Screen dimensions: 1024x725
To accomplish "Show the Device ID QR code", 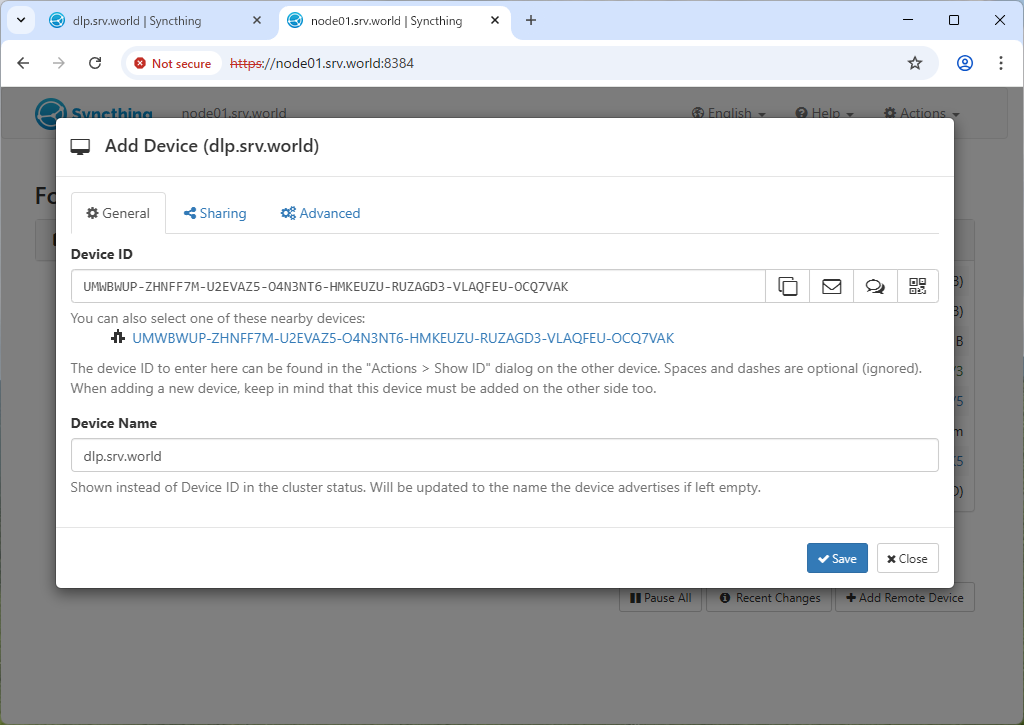I will coord(918,286).
